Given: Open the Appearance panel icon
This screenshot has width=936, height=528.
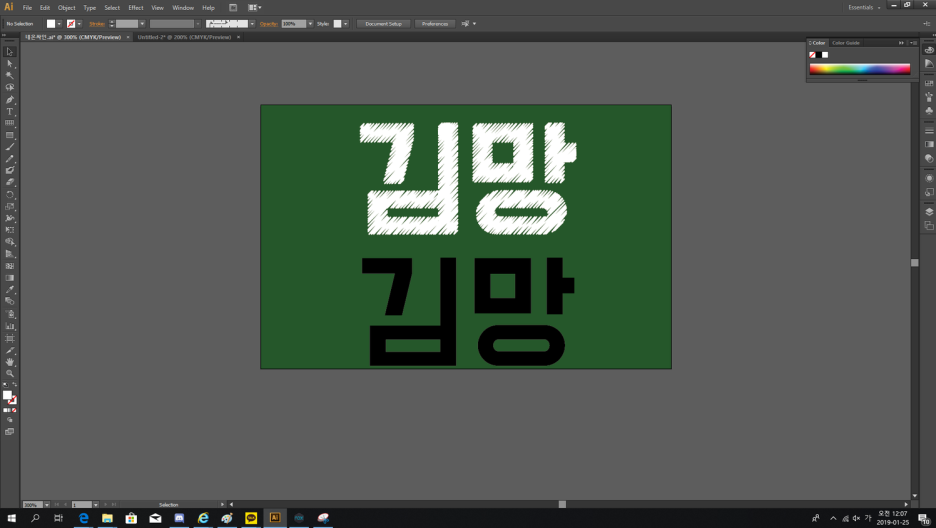Looking at the screenshot, I should point(929,178).
